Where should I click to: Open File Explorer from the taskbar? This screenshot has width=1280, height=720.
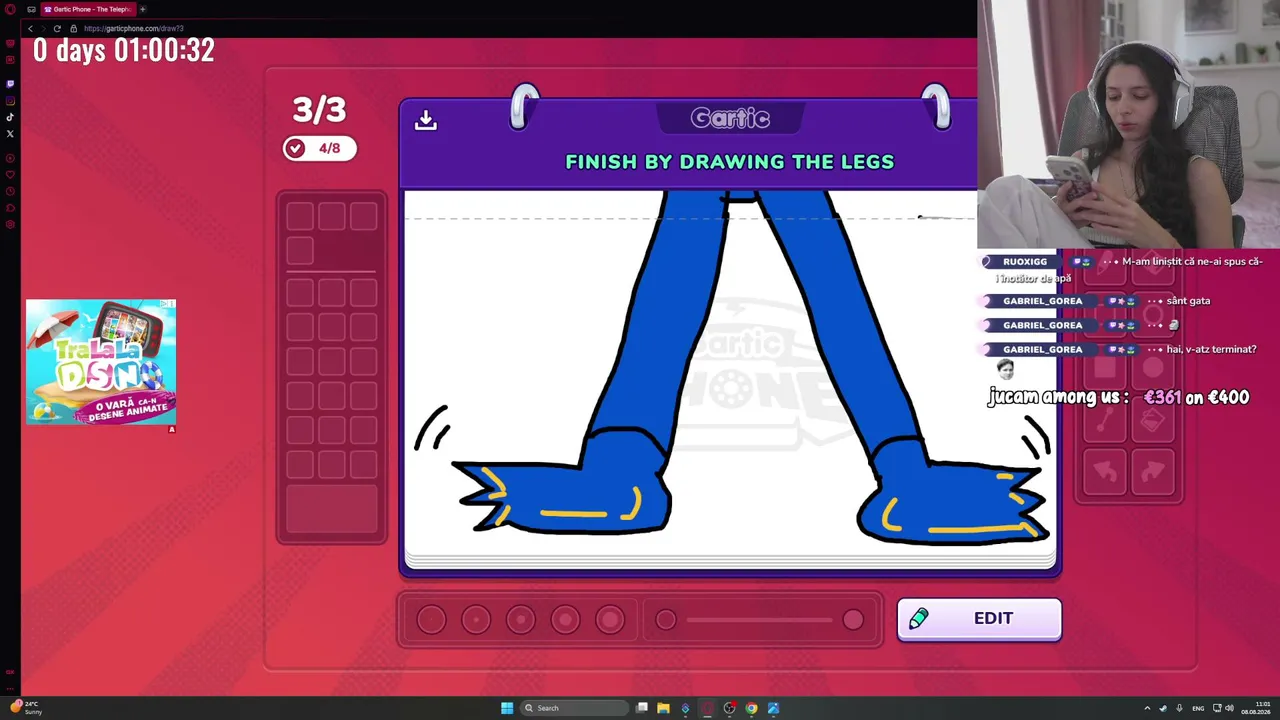click(x=663, y=708)
